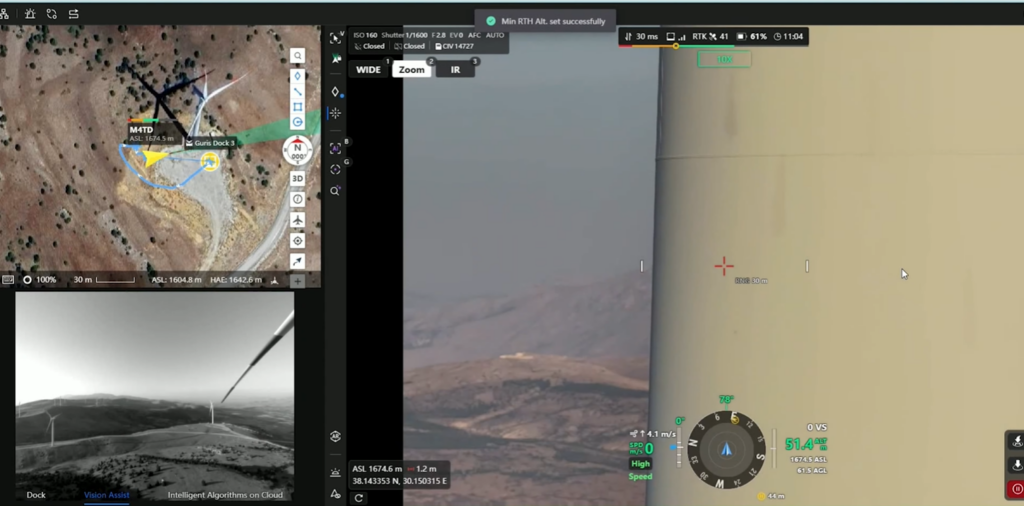
Task: Click the zoom search icon in camera sidebar
Action: point(336,191)
